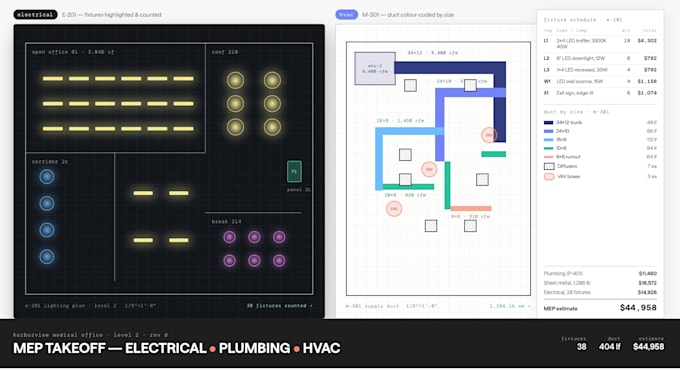Screen dimensions: 680x370
Task: Select the X1 Exit sign row
Action: tap(600, 93)
